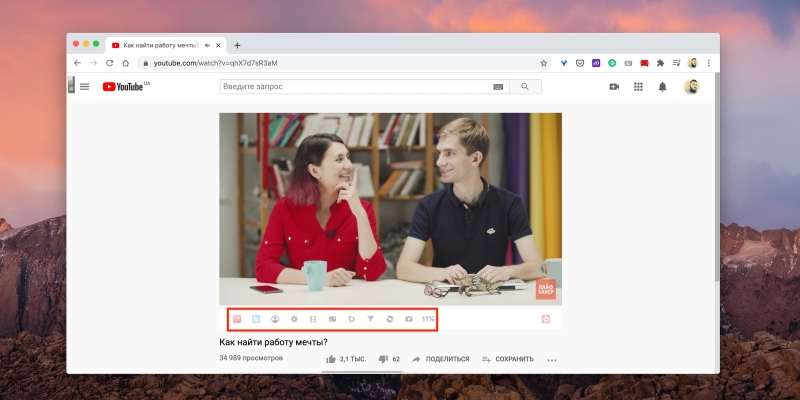Image resolution: width=800 pixels, height=400 pixels.
Task: Click the filmstrip cinema mode icon
Action: (x=313, y=319)
